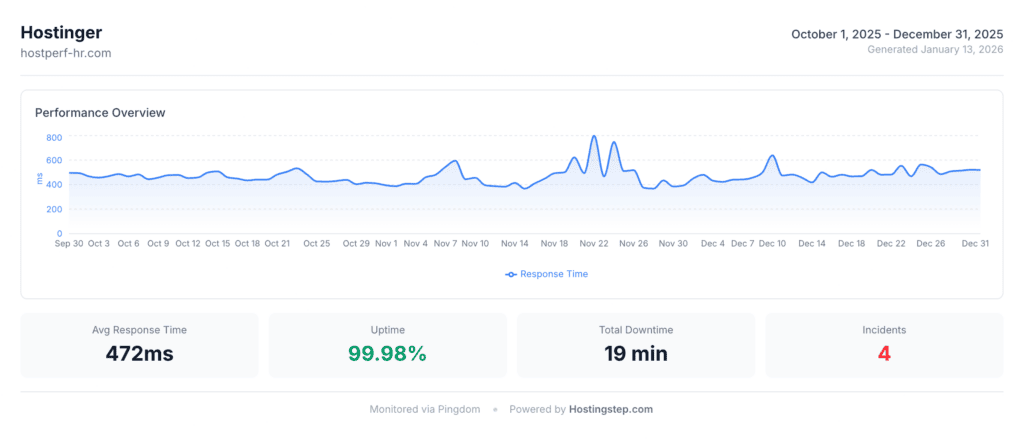
Task: Click the Generated January 13, 2026 text
Action: click(x=935, y=49)
